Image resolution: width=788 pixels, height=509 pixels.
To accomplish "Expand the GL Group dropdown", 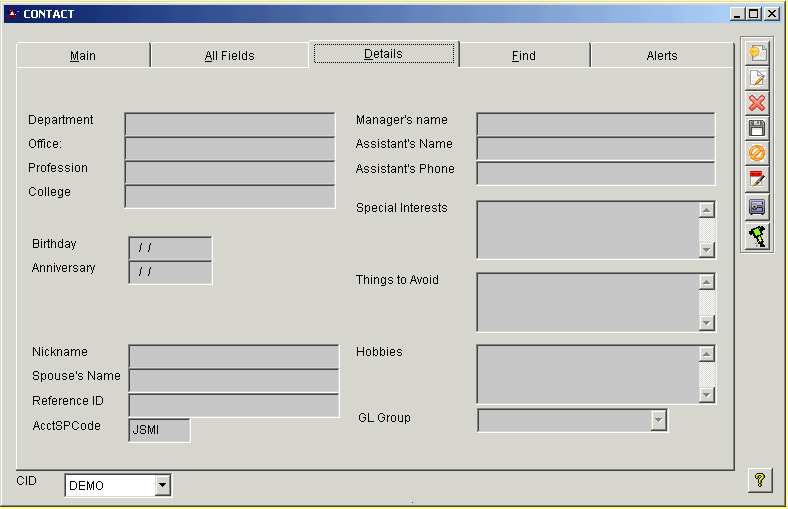I will tap(658, 420).
